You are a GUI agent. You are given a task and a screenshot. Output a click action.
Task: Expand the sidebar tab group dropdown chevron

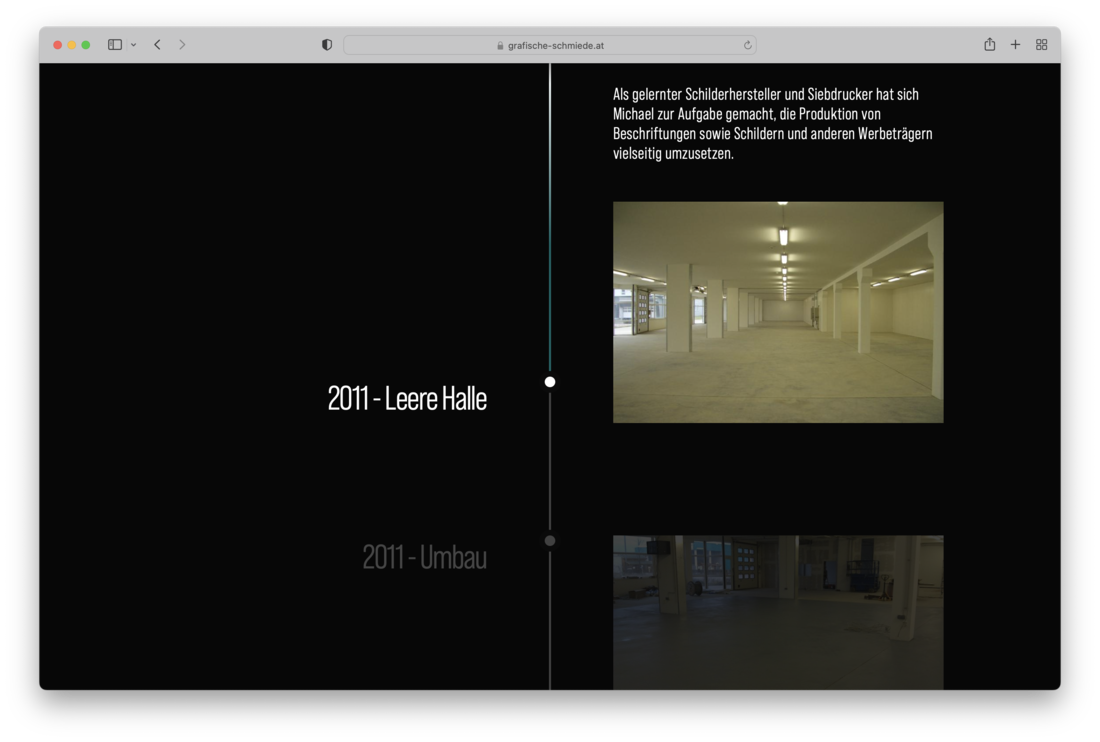pyautogui.click(x=134, y=45)
